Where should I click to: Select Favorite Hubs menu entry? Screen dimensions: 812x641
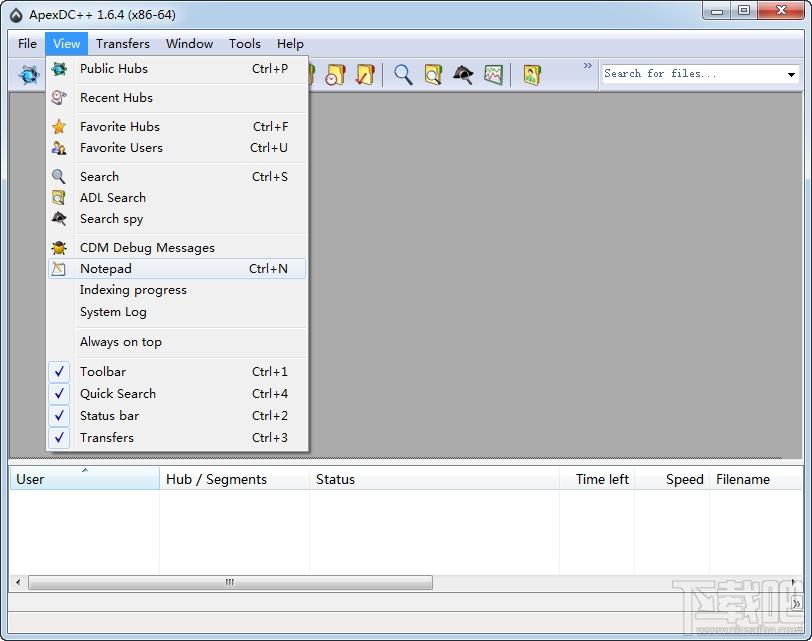pyautogui.click(x=177, y=126)
